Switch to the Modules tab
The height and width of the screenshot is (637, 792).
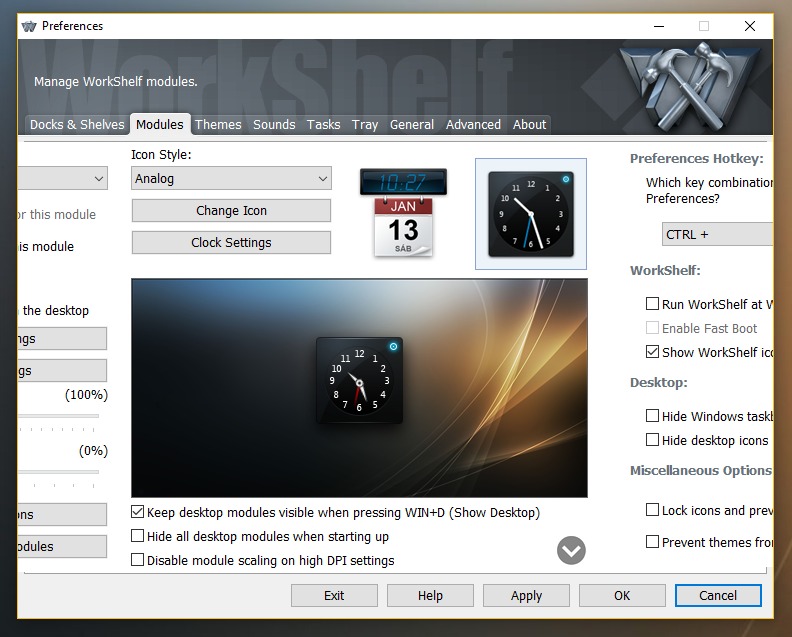pyautogui.click(x=160, y=124)
